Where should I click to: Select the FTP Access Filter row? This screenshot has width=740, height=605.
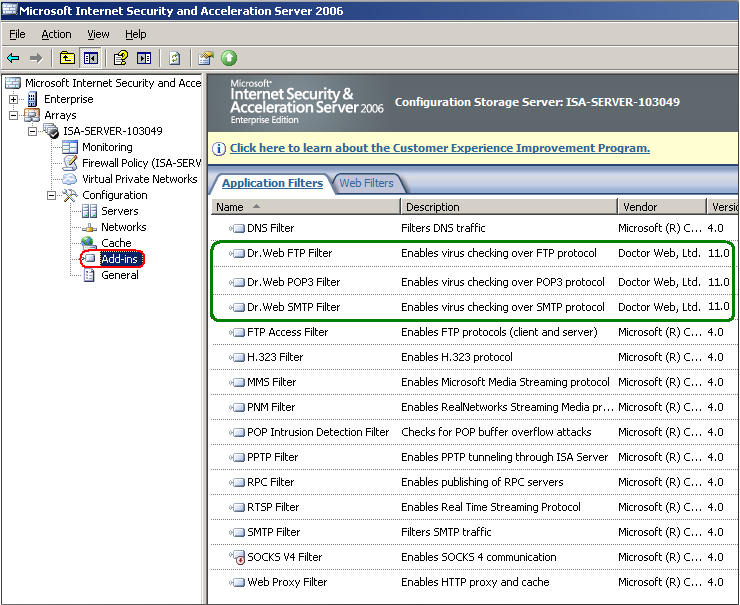point(474,332)
